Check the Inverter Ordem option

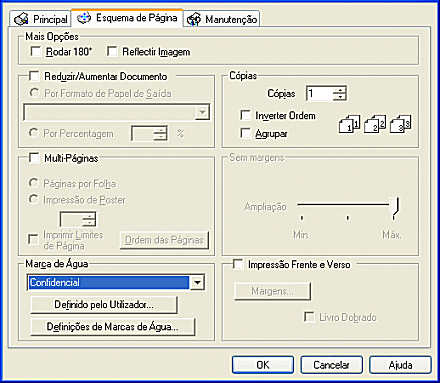pyautogui.click(x=245, y=115)
